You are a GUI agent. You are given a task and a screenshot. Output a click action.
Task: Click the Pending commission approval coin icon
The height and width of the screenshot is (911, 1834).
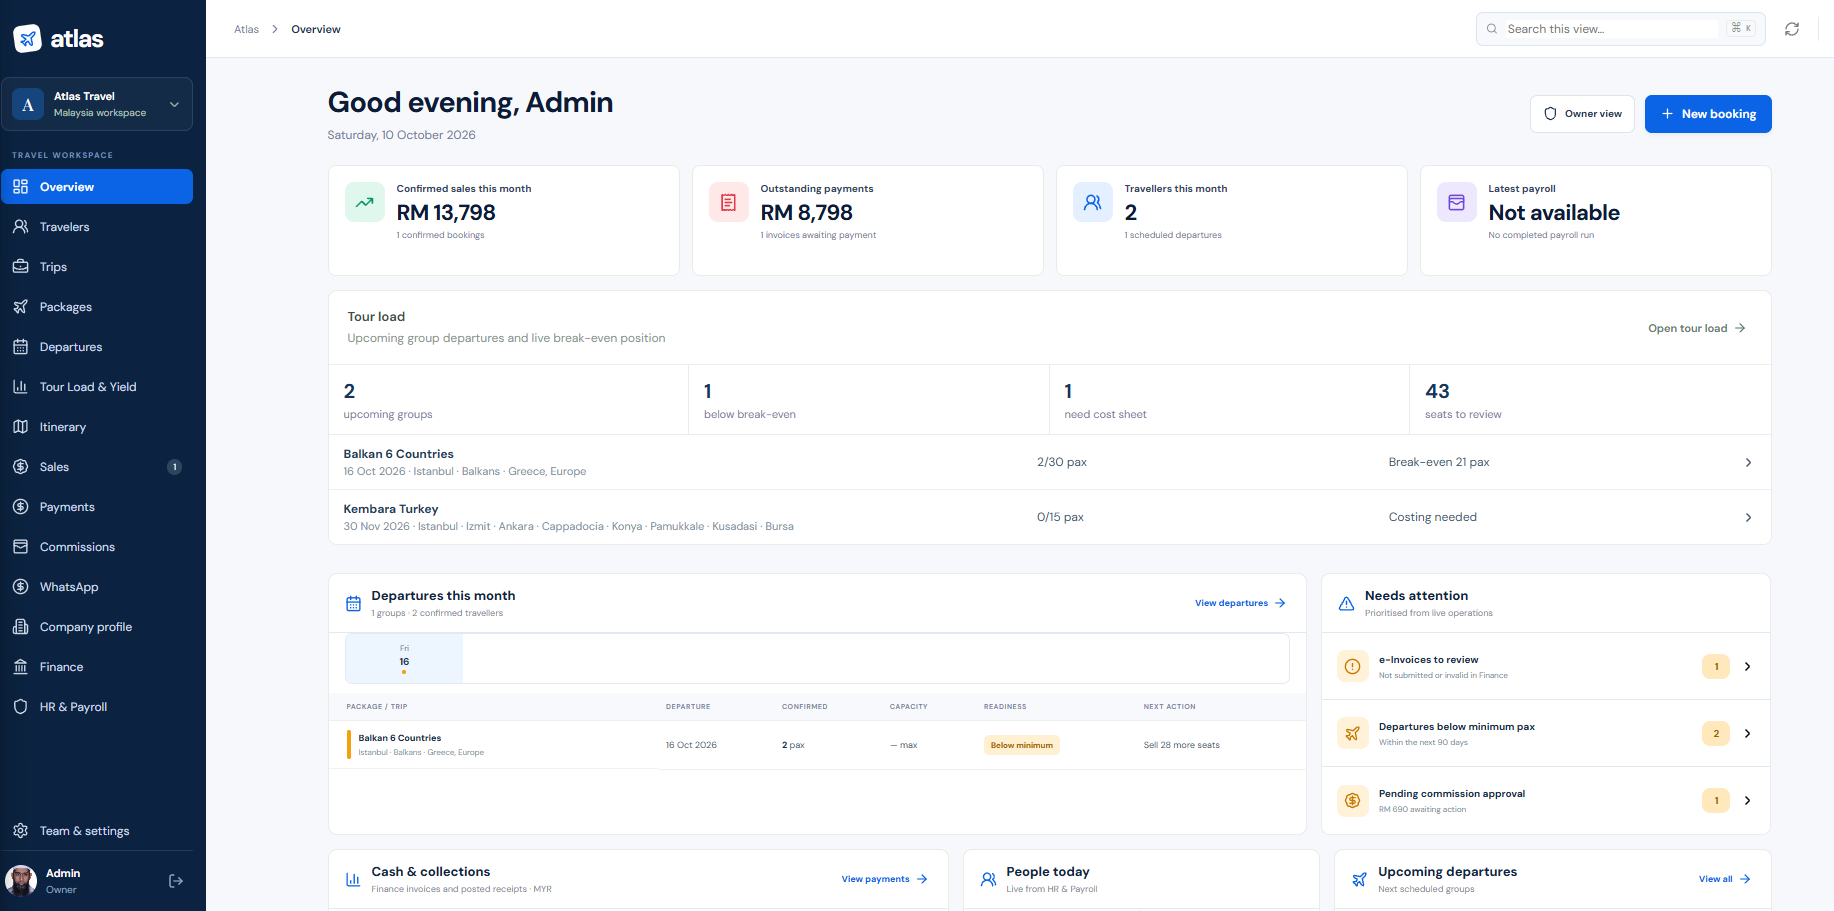click(1353, 800)
